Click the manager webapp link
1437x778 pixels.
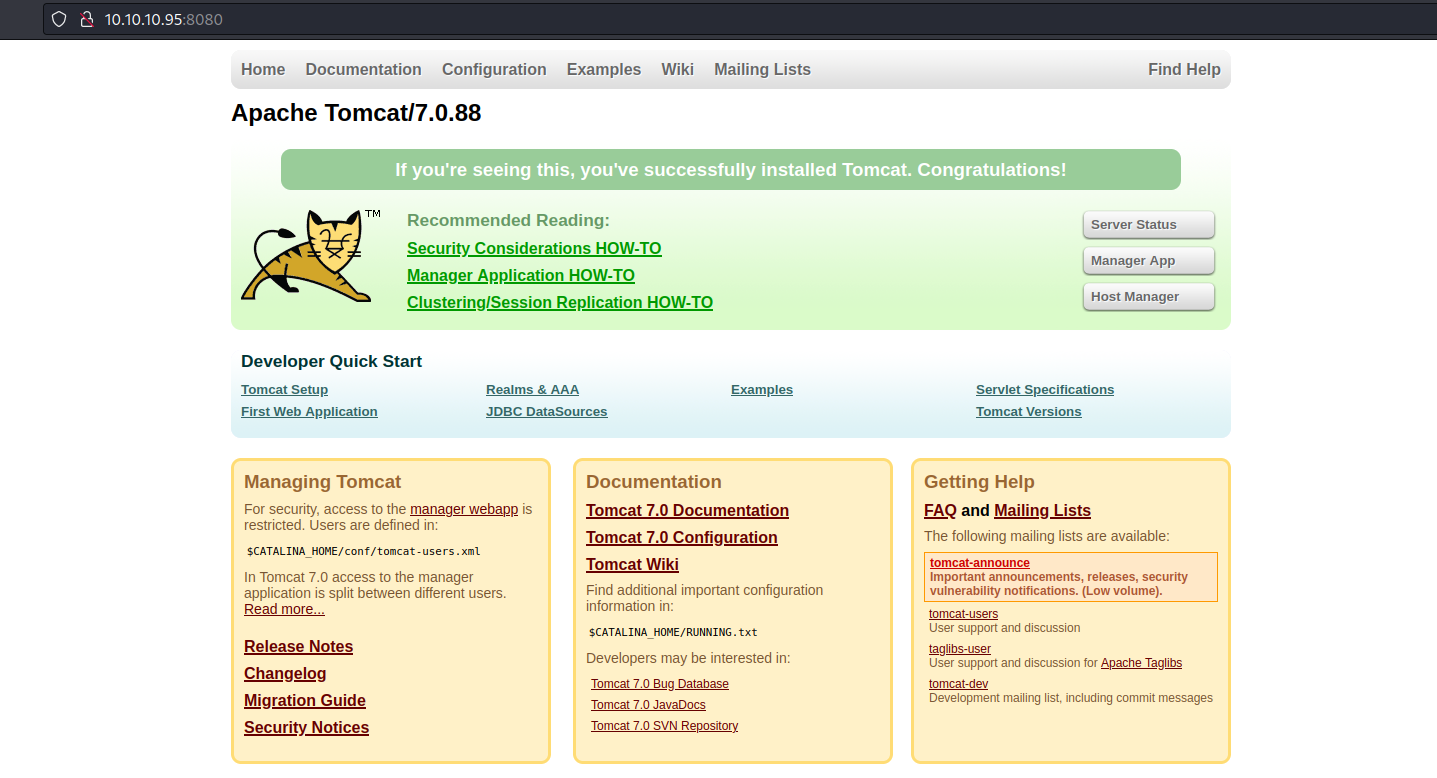coord(464,509)
